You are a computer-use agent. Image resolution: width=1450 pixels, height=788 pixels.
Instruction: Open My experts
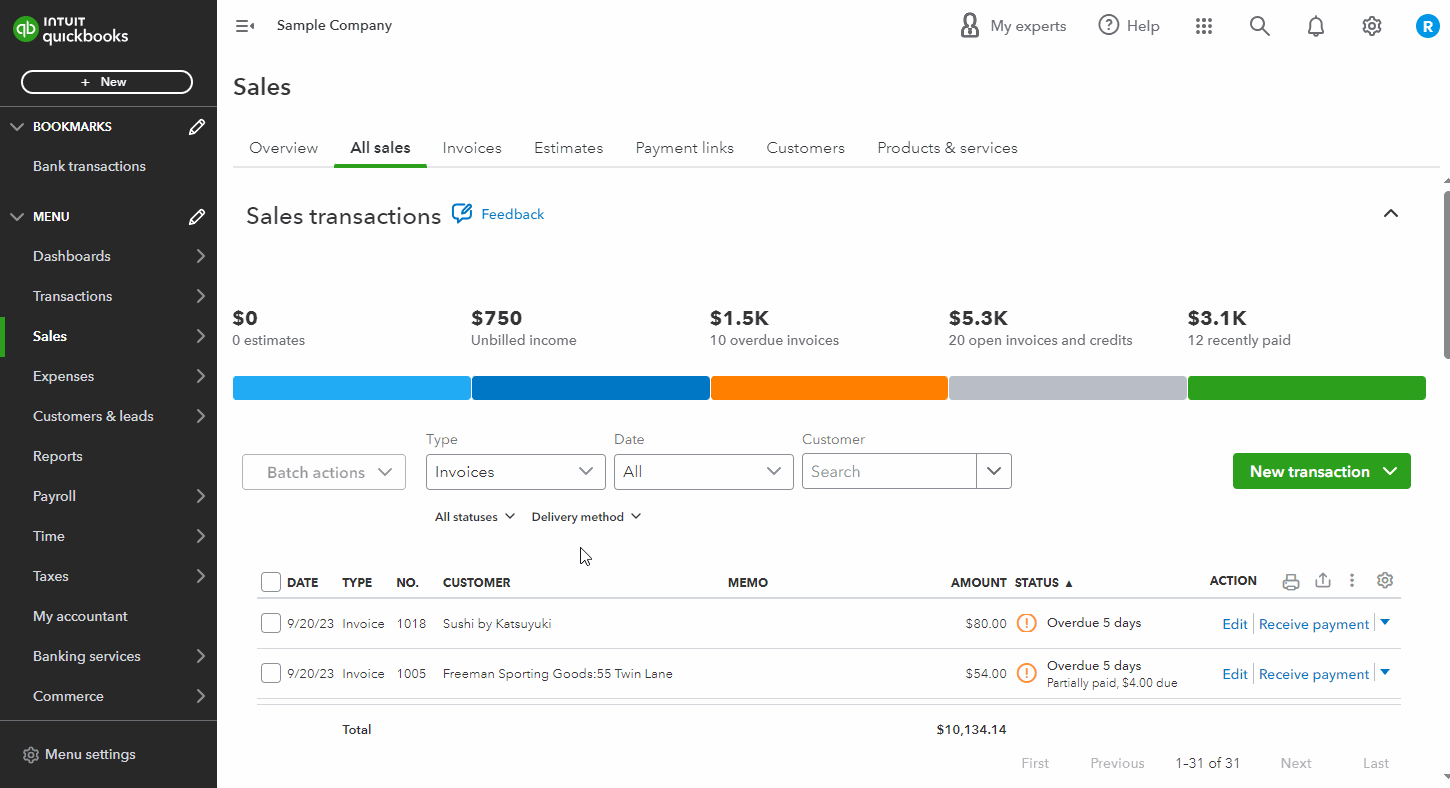pyautogui.click(x=1013, y=26)
